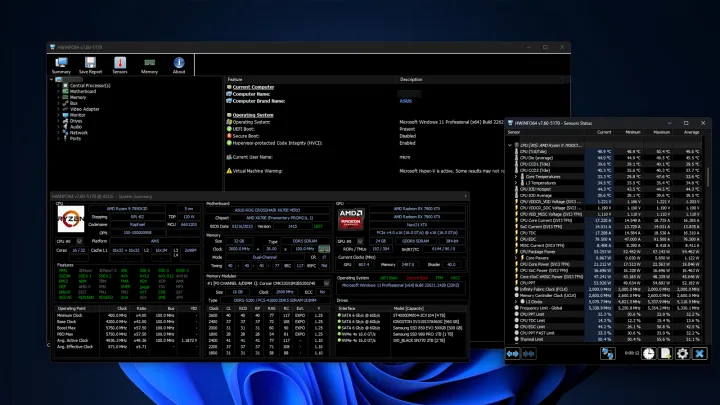
Task: Click the Current column header in Sensors
Action: click(604, 132)
